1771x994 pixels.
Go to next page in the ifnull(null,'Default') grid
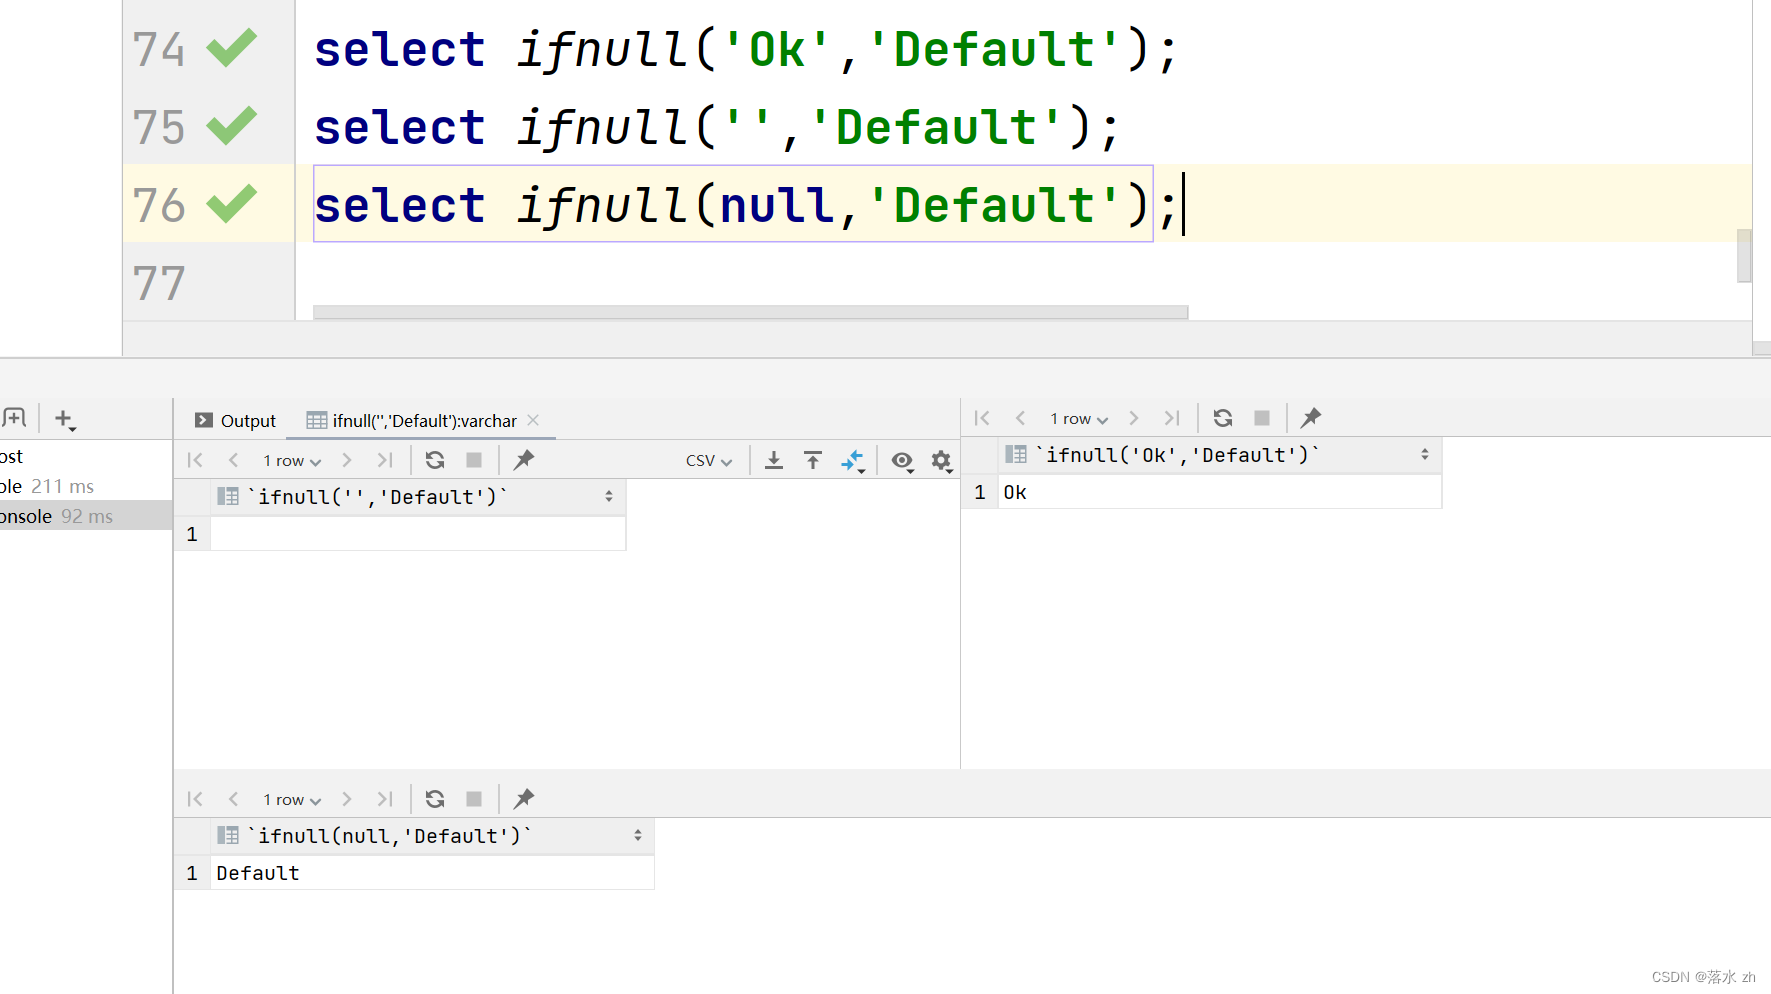pos(347,799)
